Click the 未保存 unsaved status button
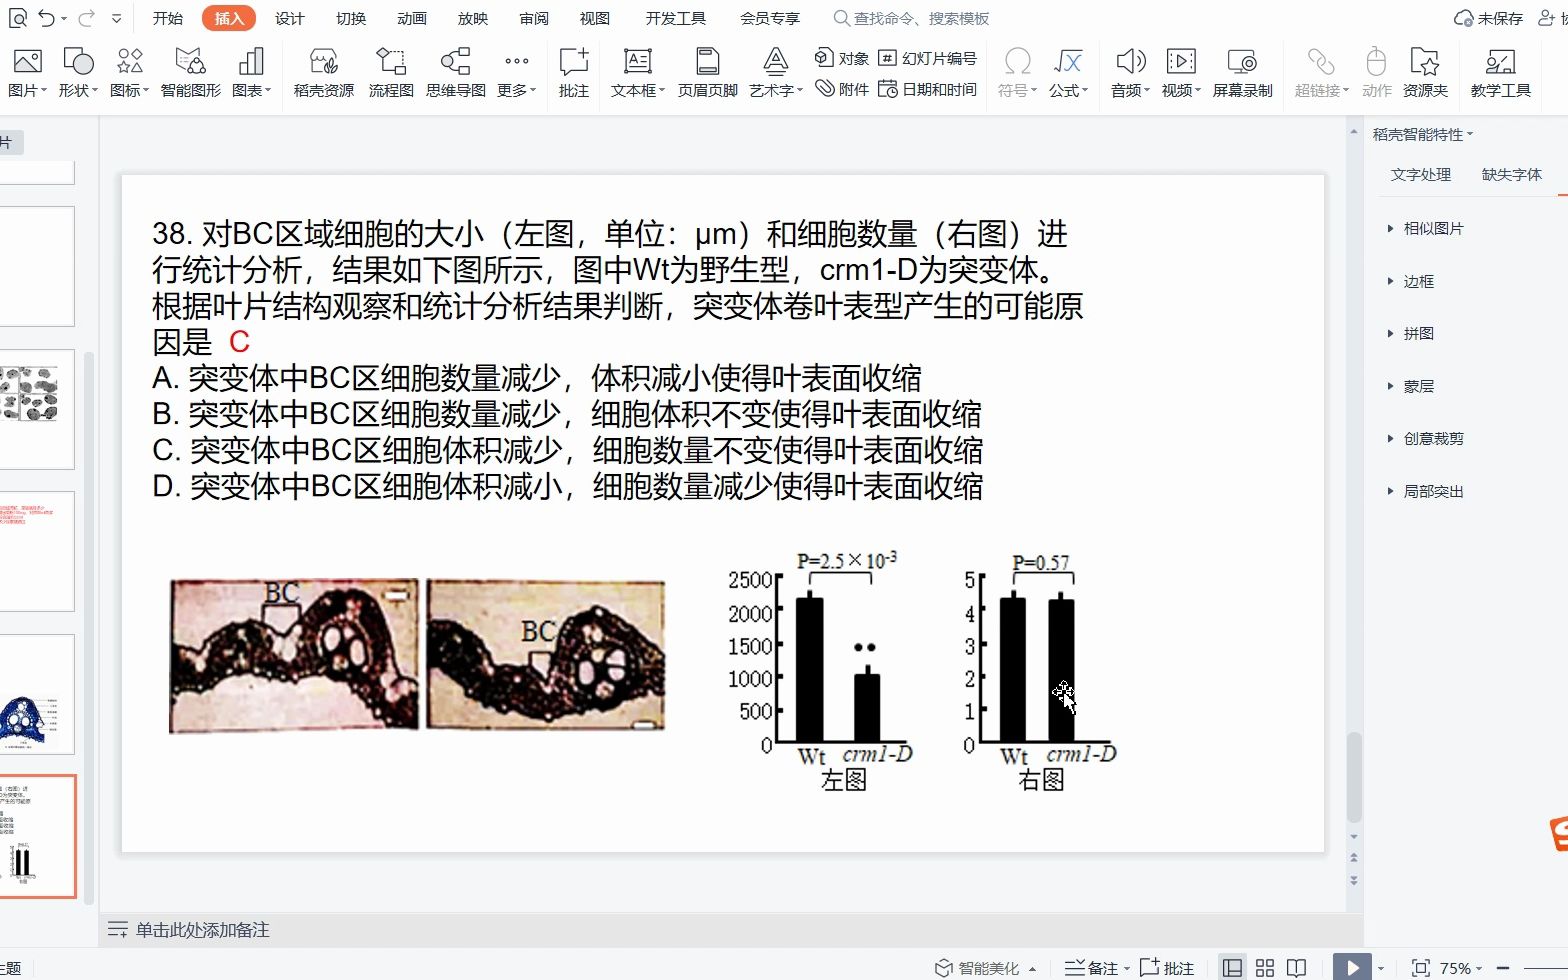Viewport: 1568px width, 980px height. point(1488,18)
